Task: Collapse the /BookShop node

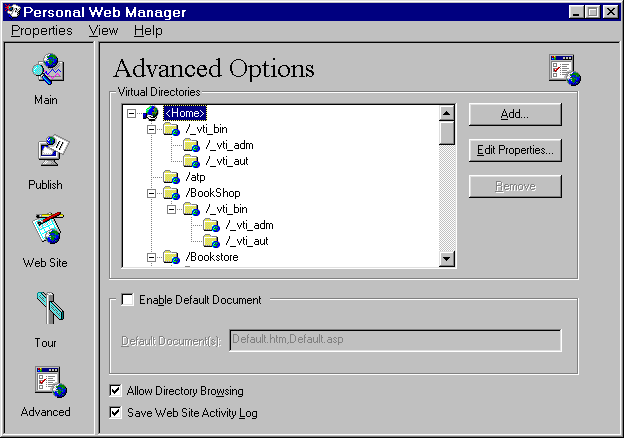Action: (x=151, y=193)
